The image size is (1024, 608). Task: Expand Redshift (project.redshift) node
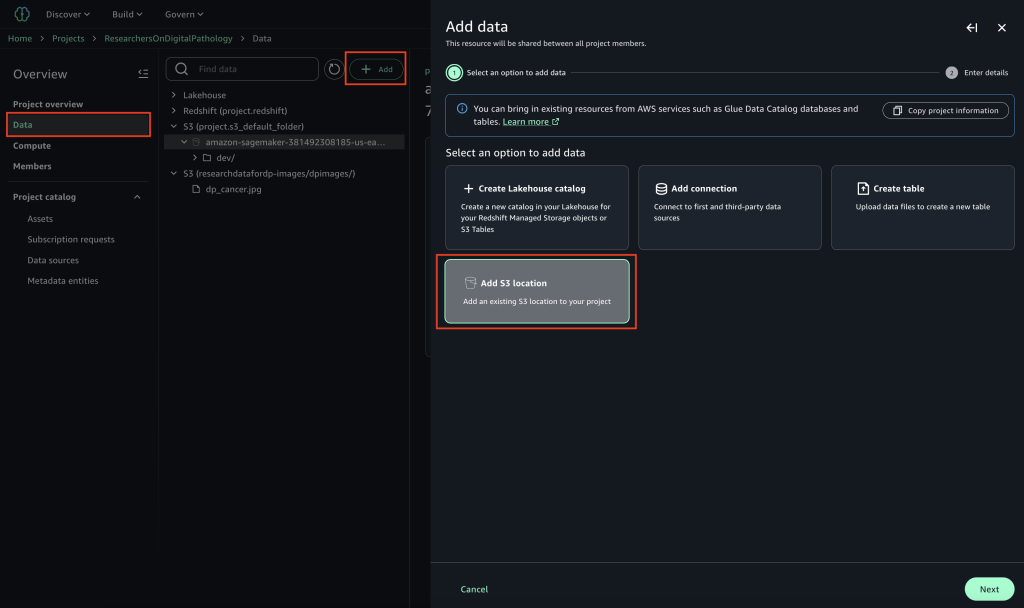174,111
